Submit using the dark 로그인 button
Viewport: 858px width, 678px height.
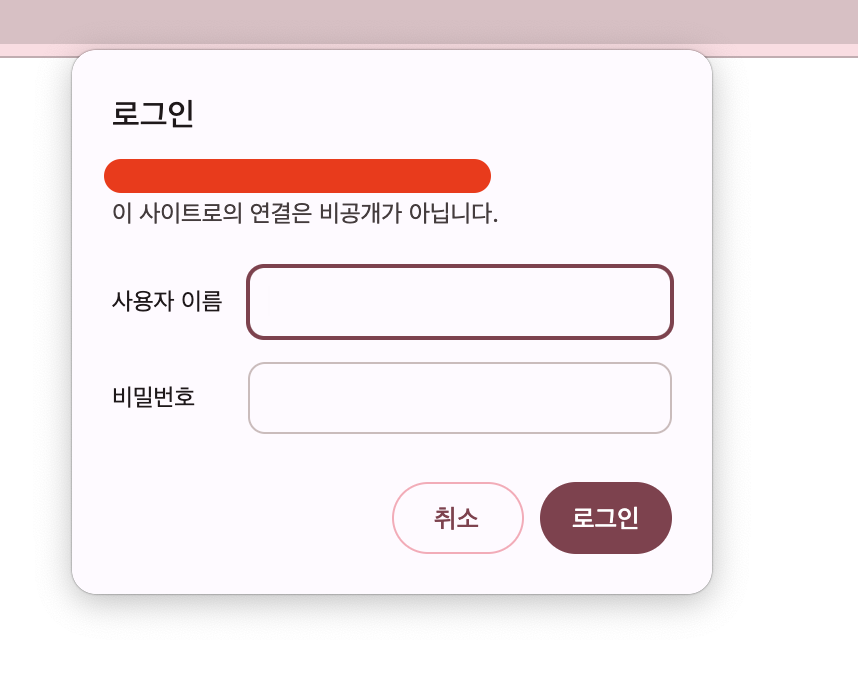(x=606, y=518)
